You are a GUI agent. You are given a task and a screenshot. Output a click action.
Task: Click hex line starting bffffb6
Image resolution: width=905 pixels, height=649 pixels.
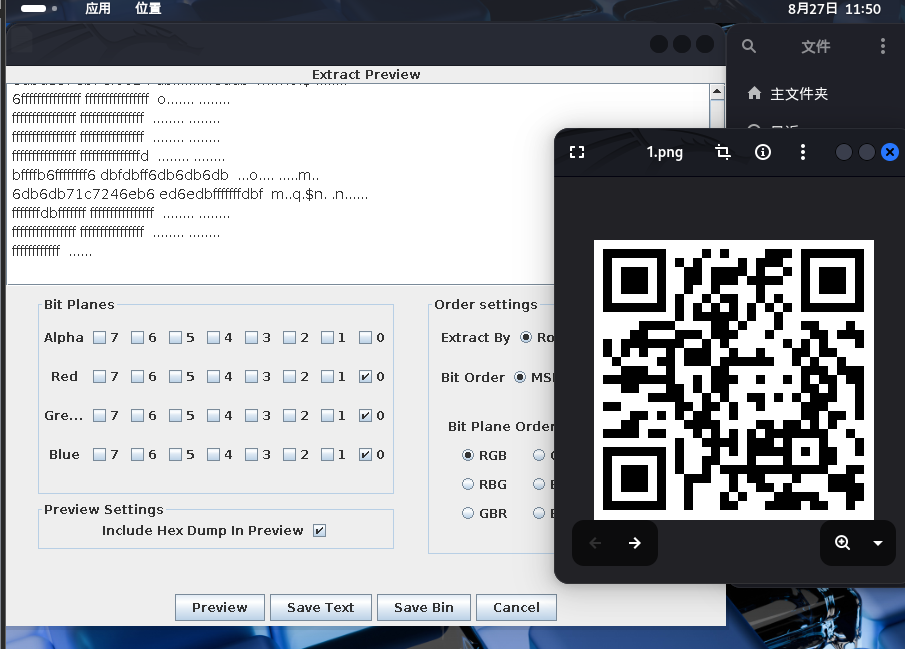click(166, 175)
